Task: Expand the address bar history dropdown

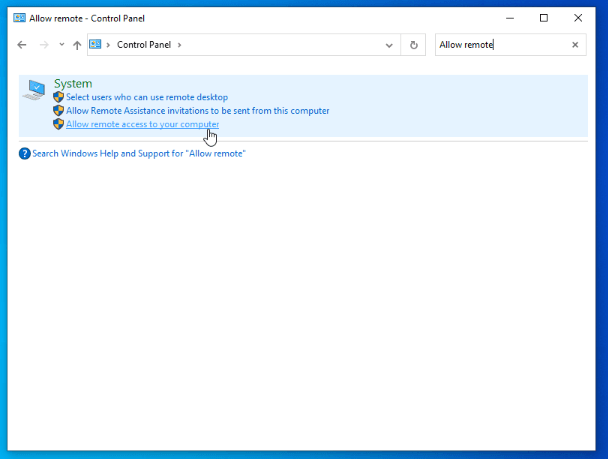Action: point(389,45)
